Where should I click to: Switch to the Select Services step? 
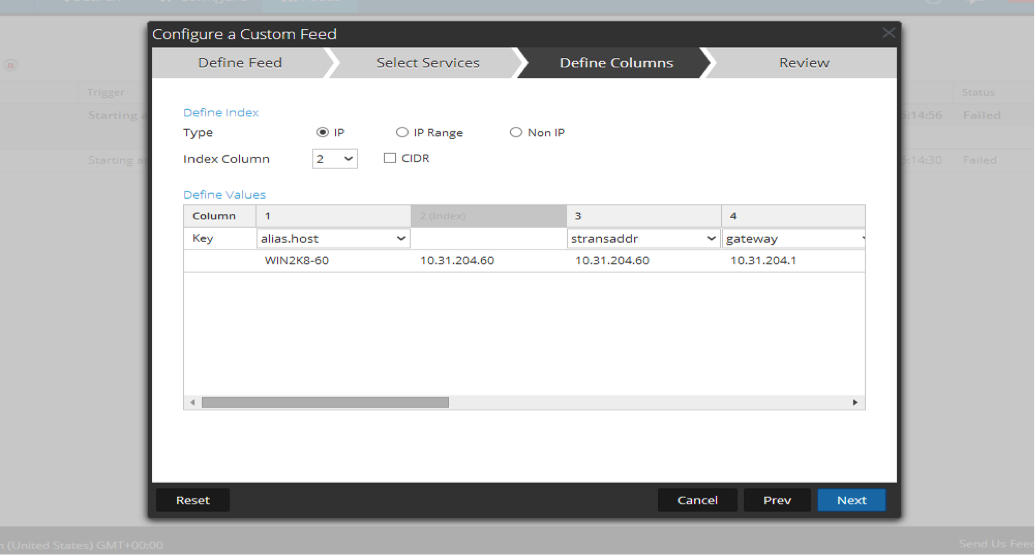point(427,63)
